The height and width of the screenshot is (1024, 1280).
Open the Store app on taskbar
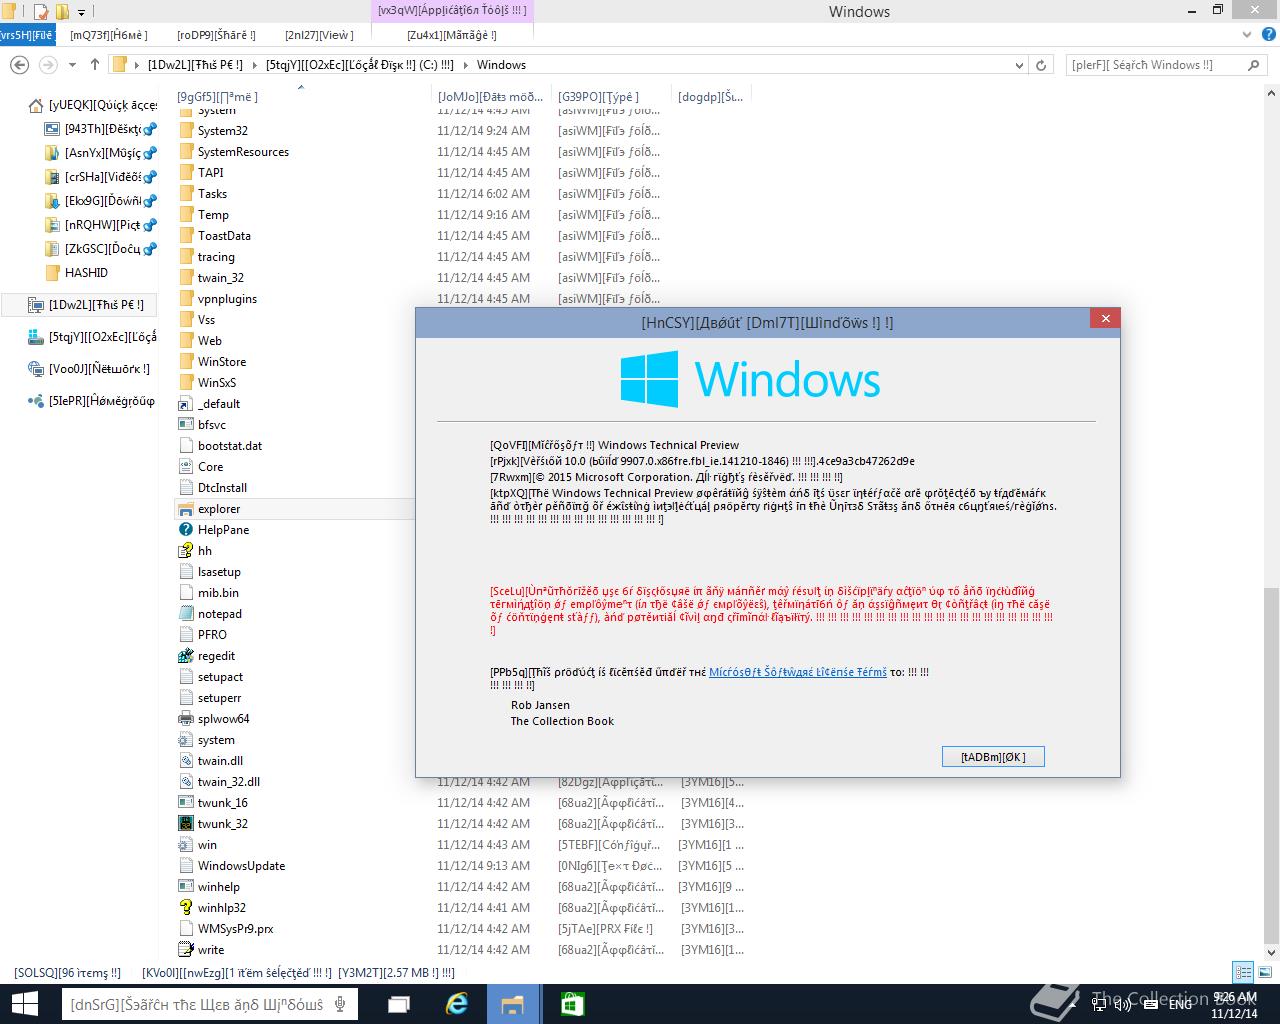tap(571, 1004)
